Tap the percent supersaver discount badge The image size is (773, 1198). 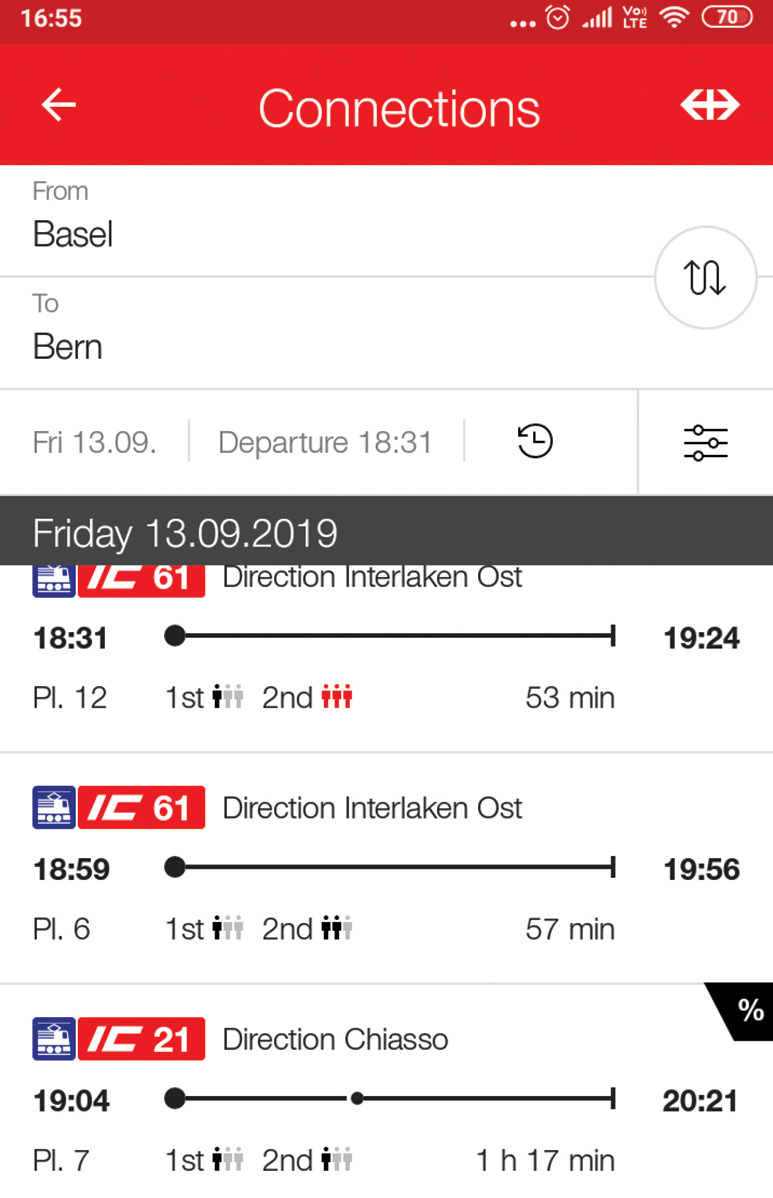click(742, 1010)
